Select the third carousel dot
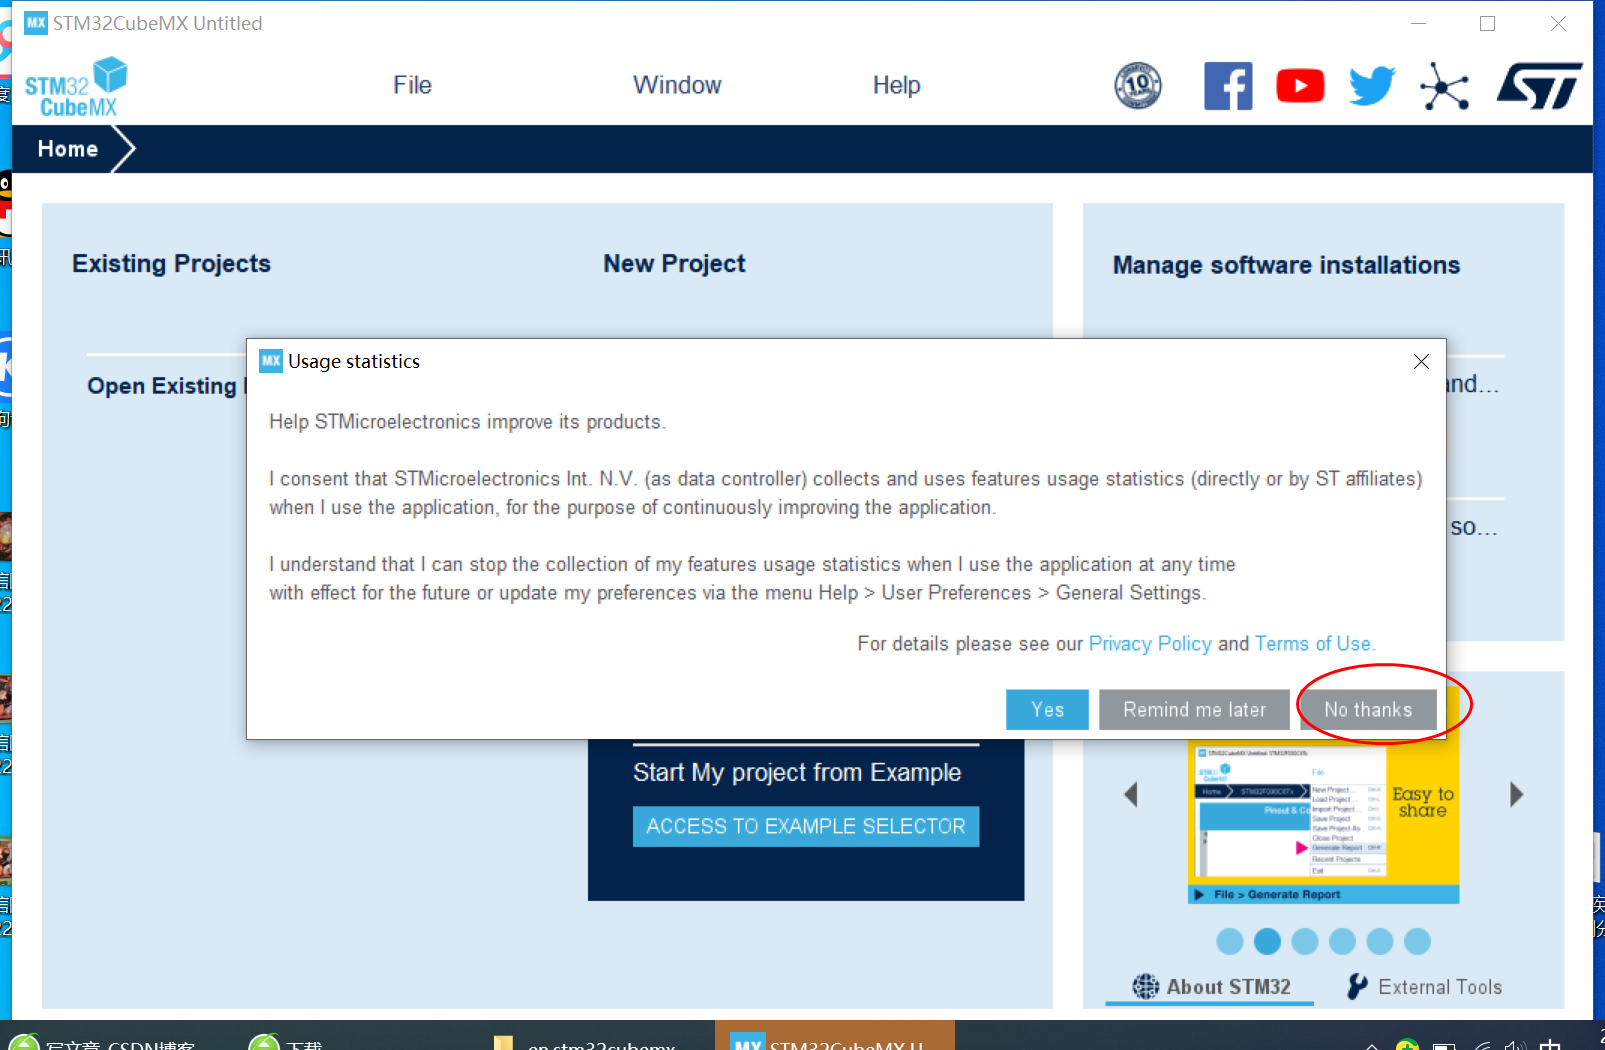Image resolution: width=1605 pixels, height=1050 pixels. pos(1305,941)
